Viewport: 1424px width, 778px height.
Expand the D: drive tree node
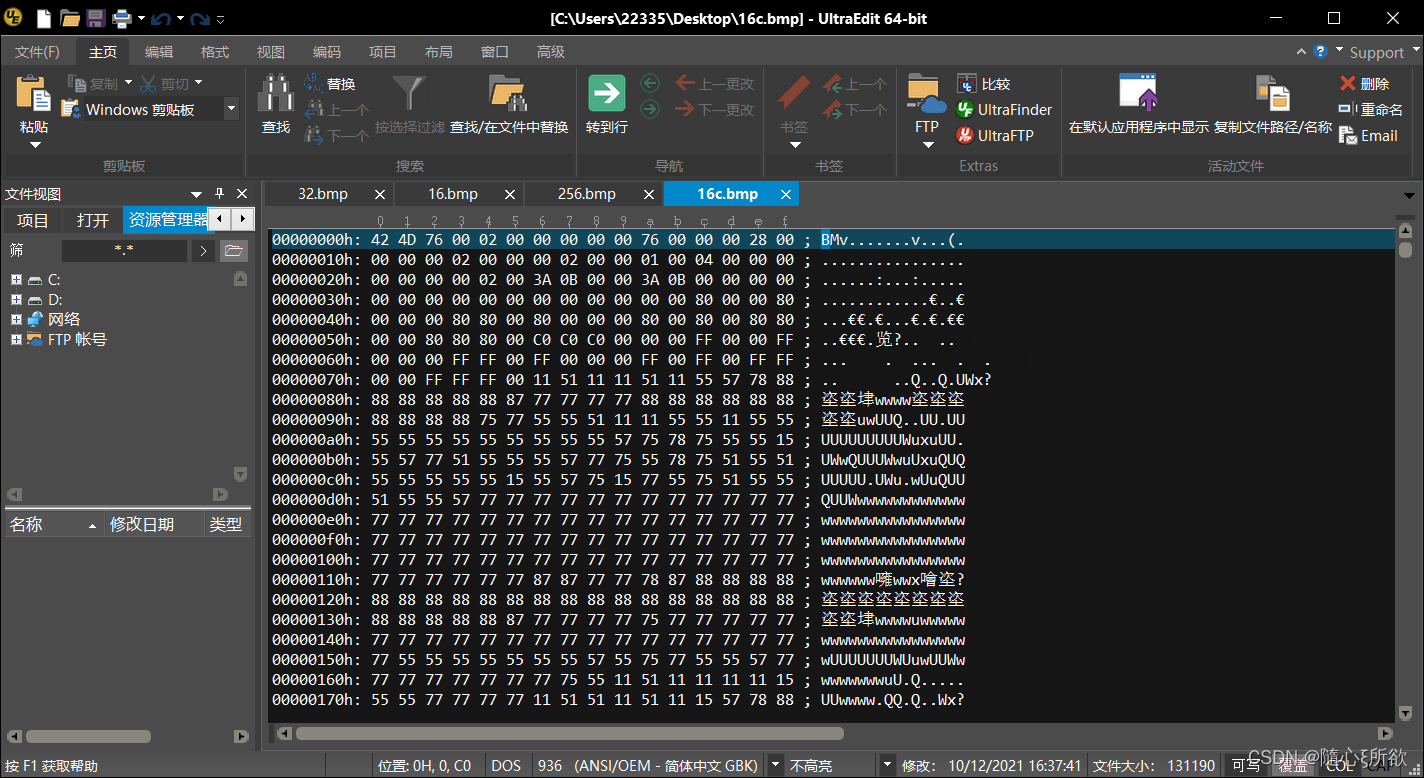click(x=16, y=300)
